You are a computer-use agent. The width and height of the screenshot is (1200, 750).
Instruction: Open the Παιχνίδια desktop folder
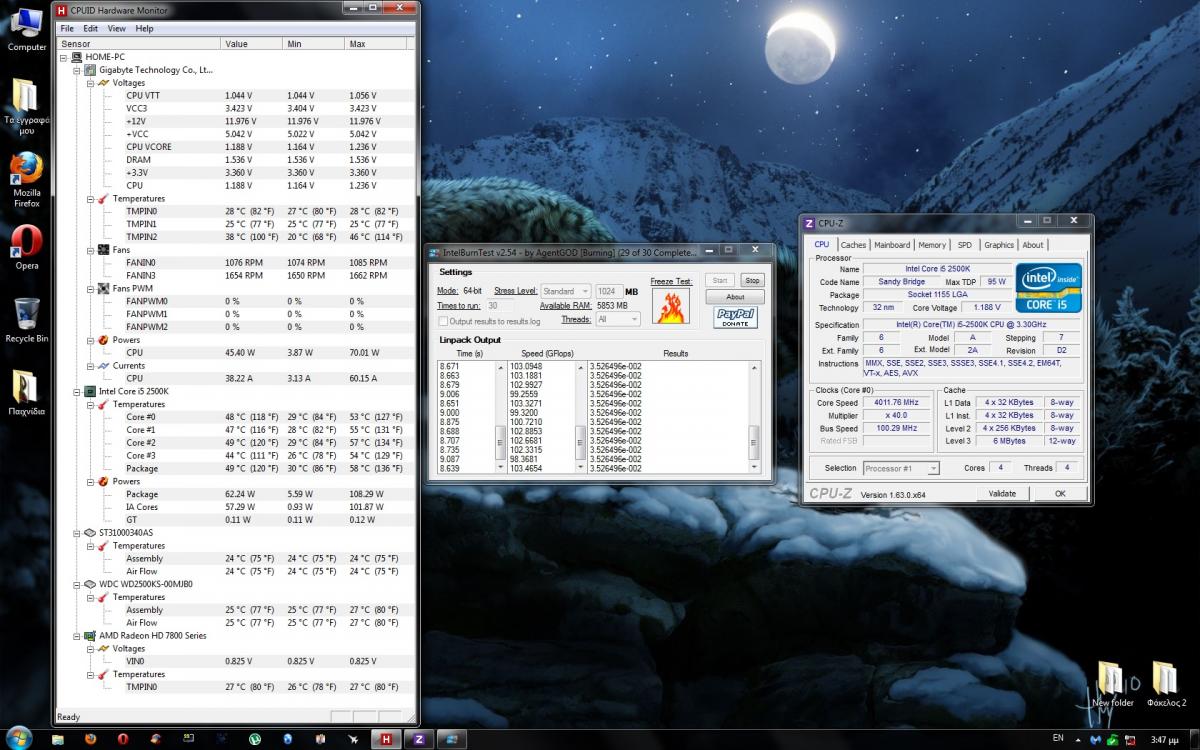(27, 393)
